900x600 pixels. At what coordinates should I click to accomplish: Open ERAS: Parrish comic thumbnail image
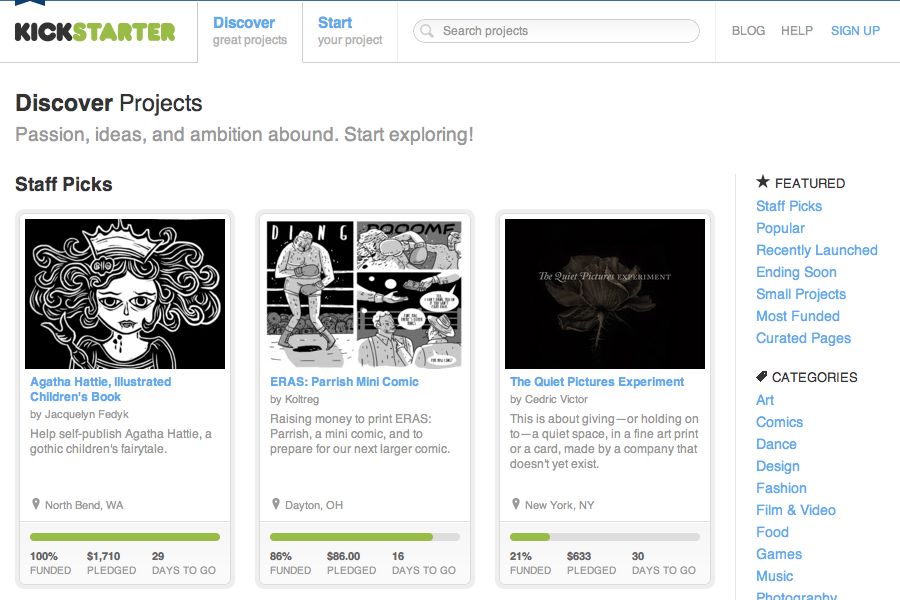pyautogui.click(x=365, y=294)
